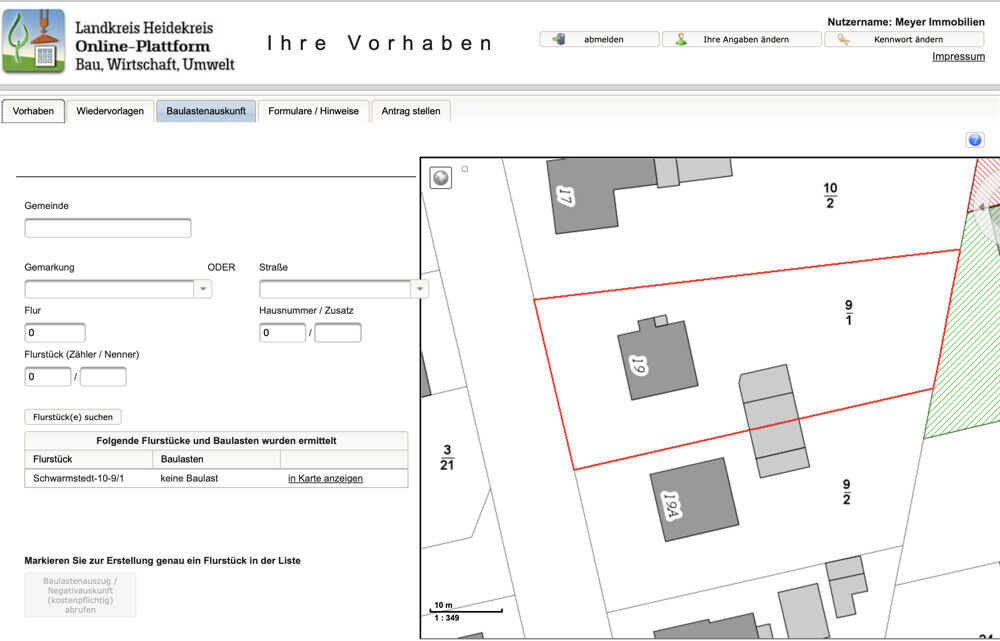Open the Impressum link
Screen dimensions: 1000x641
[958, 57]
